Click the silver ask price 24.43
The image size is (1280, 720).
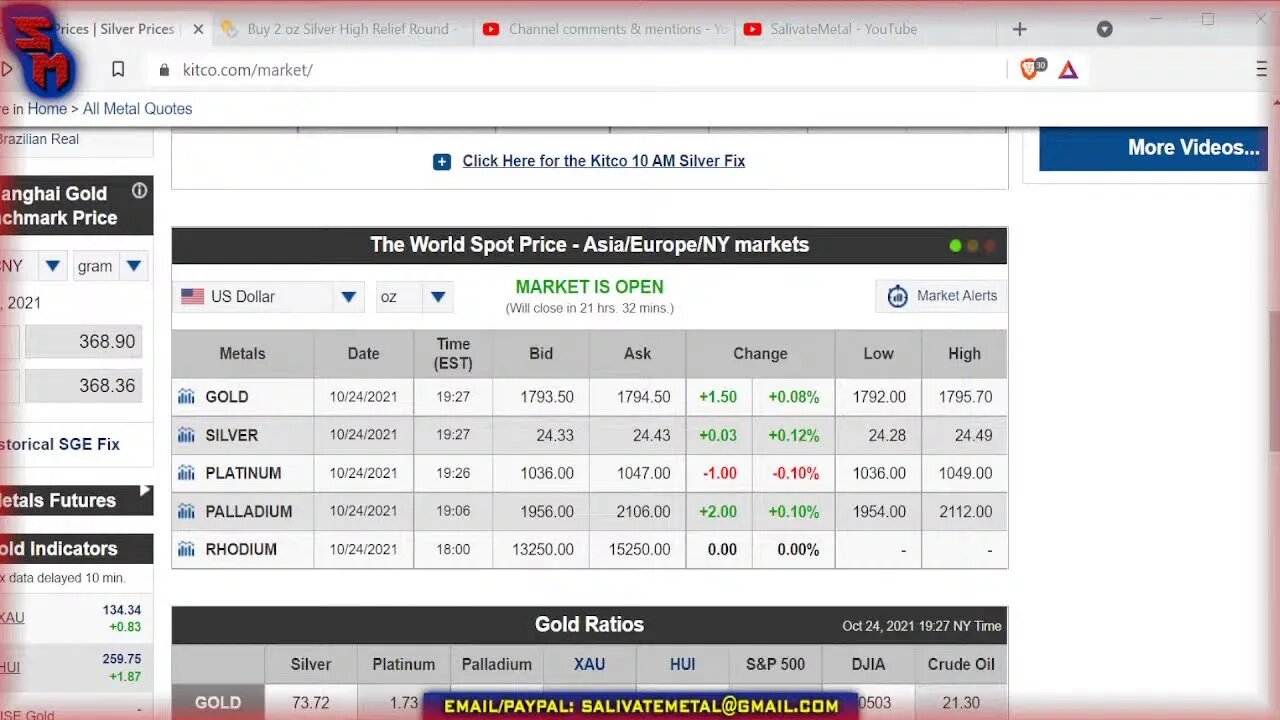(652, 435)
